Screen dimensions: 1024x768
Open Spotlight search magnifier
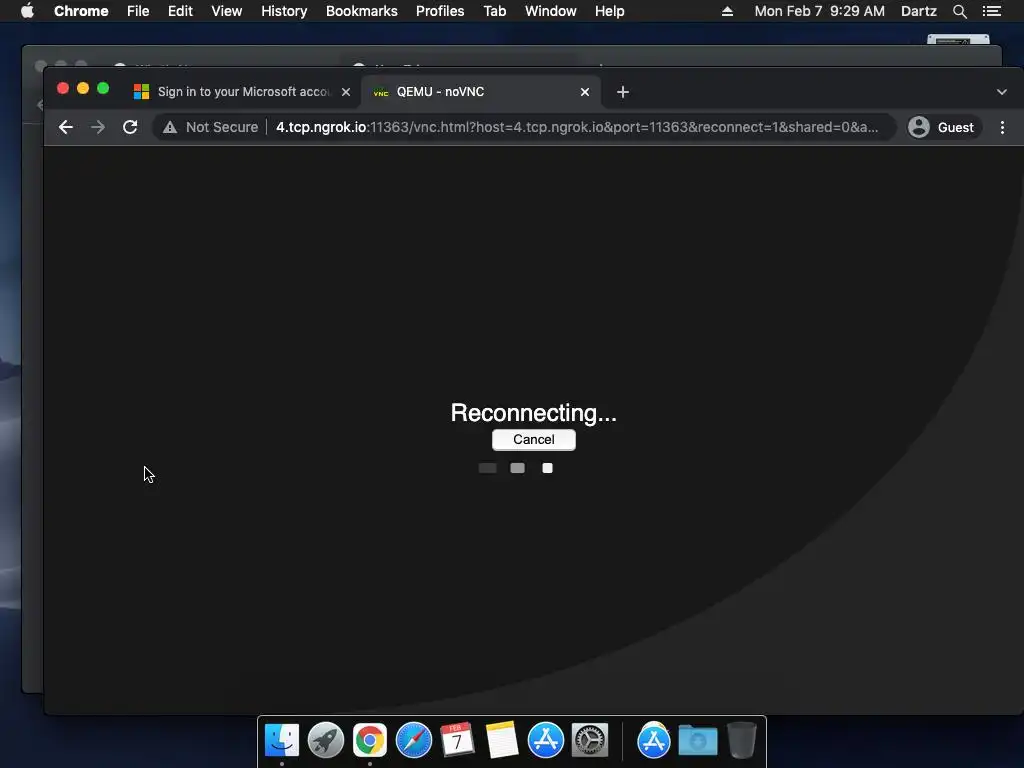tap(959, 11)
